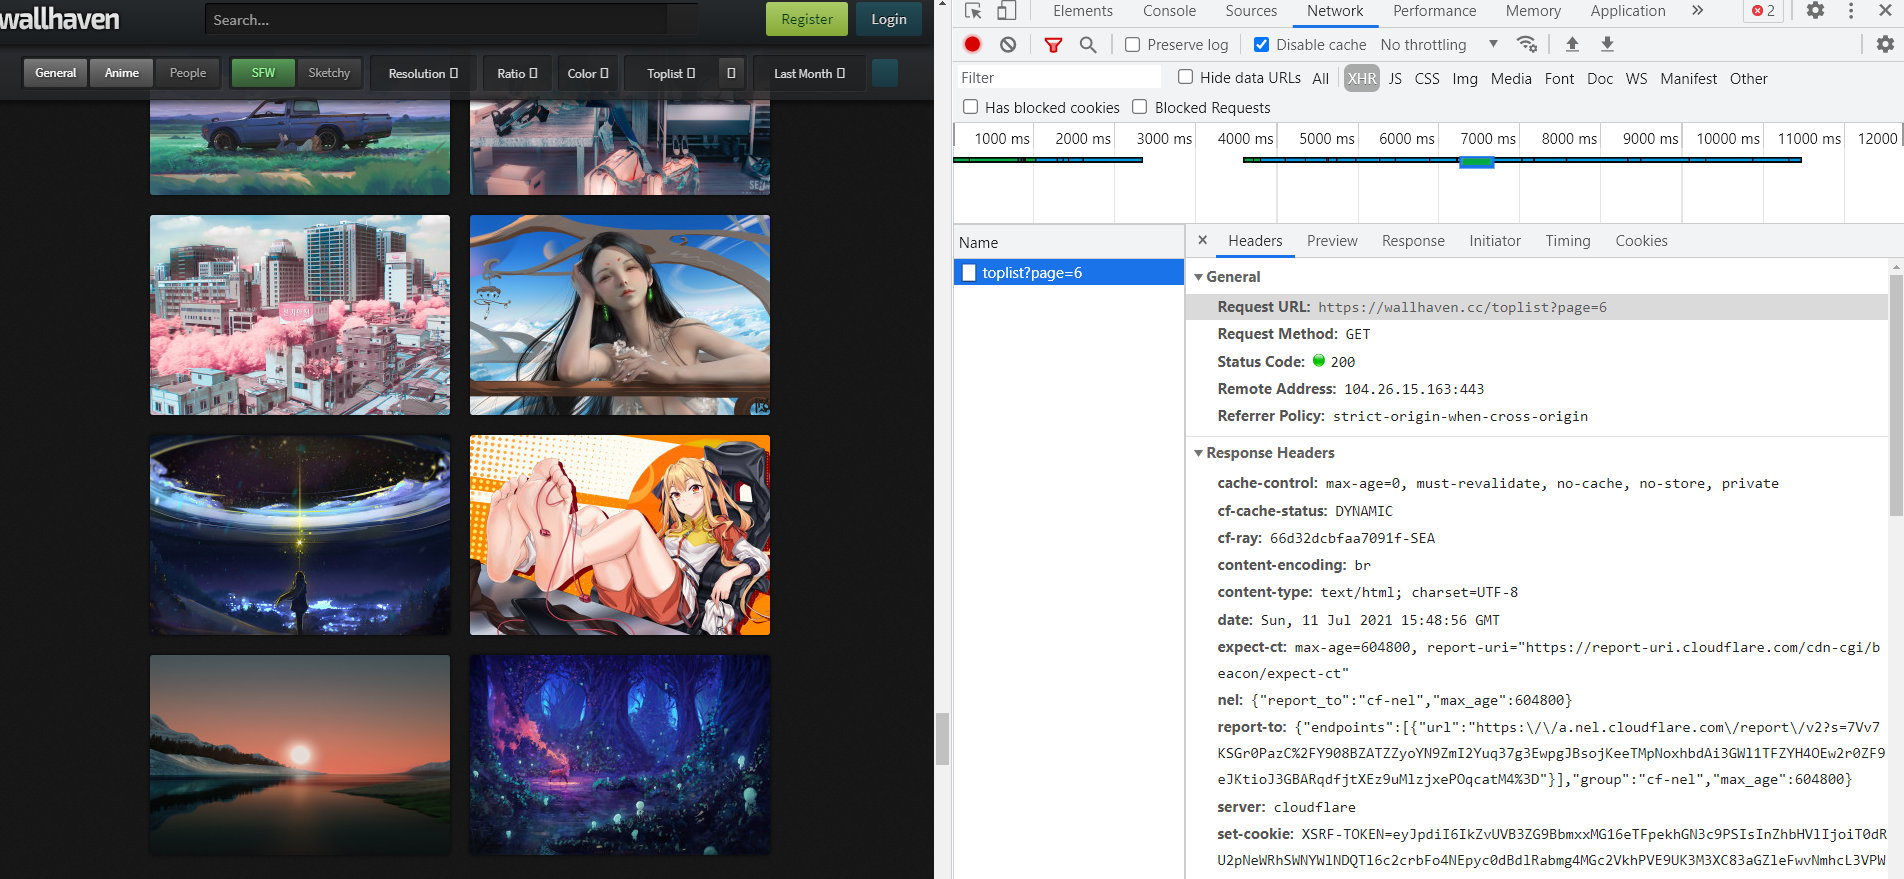Stop network recording with the red button
This screenshot has width=1904, height=879.
(x=972, y=44)
